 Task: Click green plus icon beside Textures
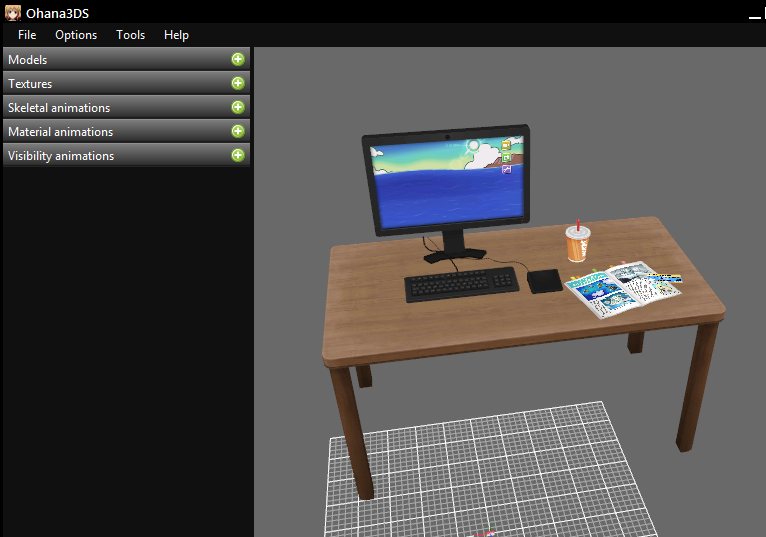(238, 83)
